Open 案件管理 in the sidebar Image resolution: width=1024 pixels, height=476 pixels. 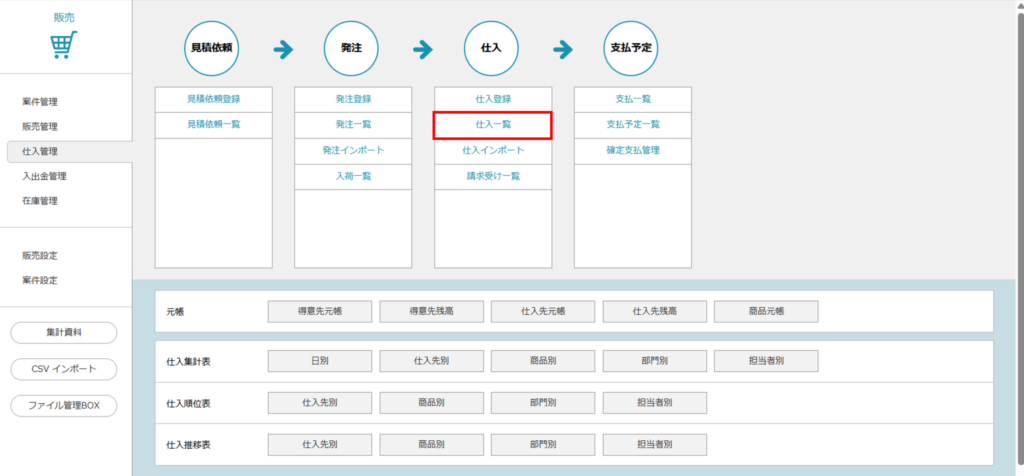(x=40, y=102)
